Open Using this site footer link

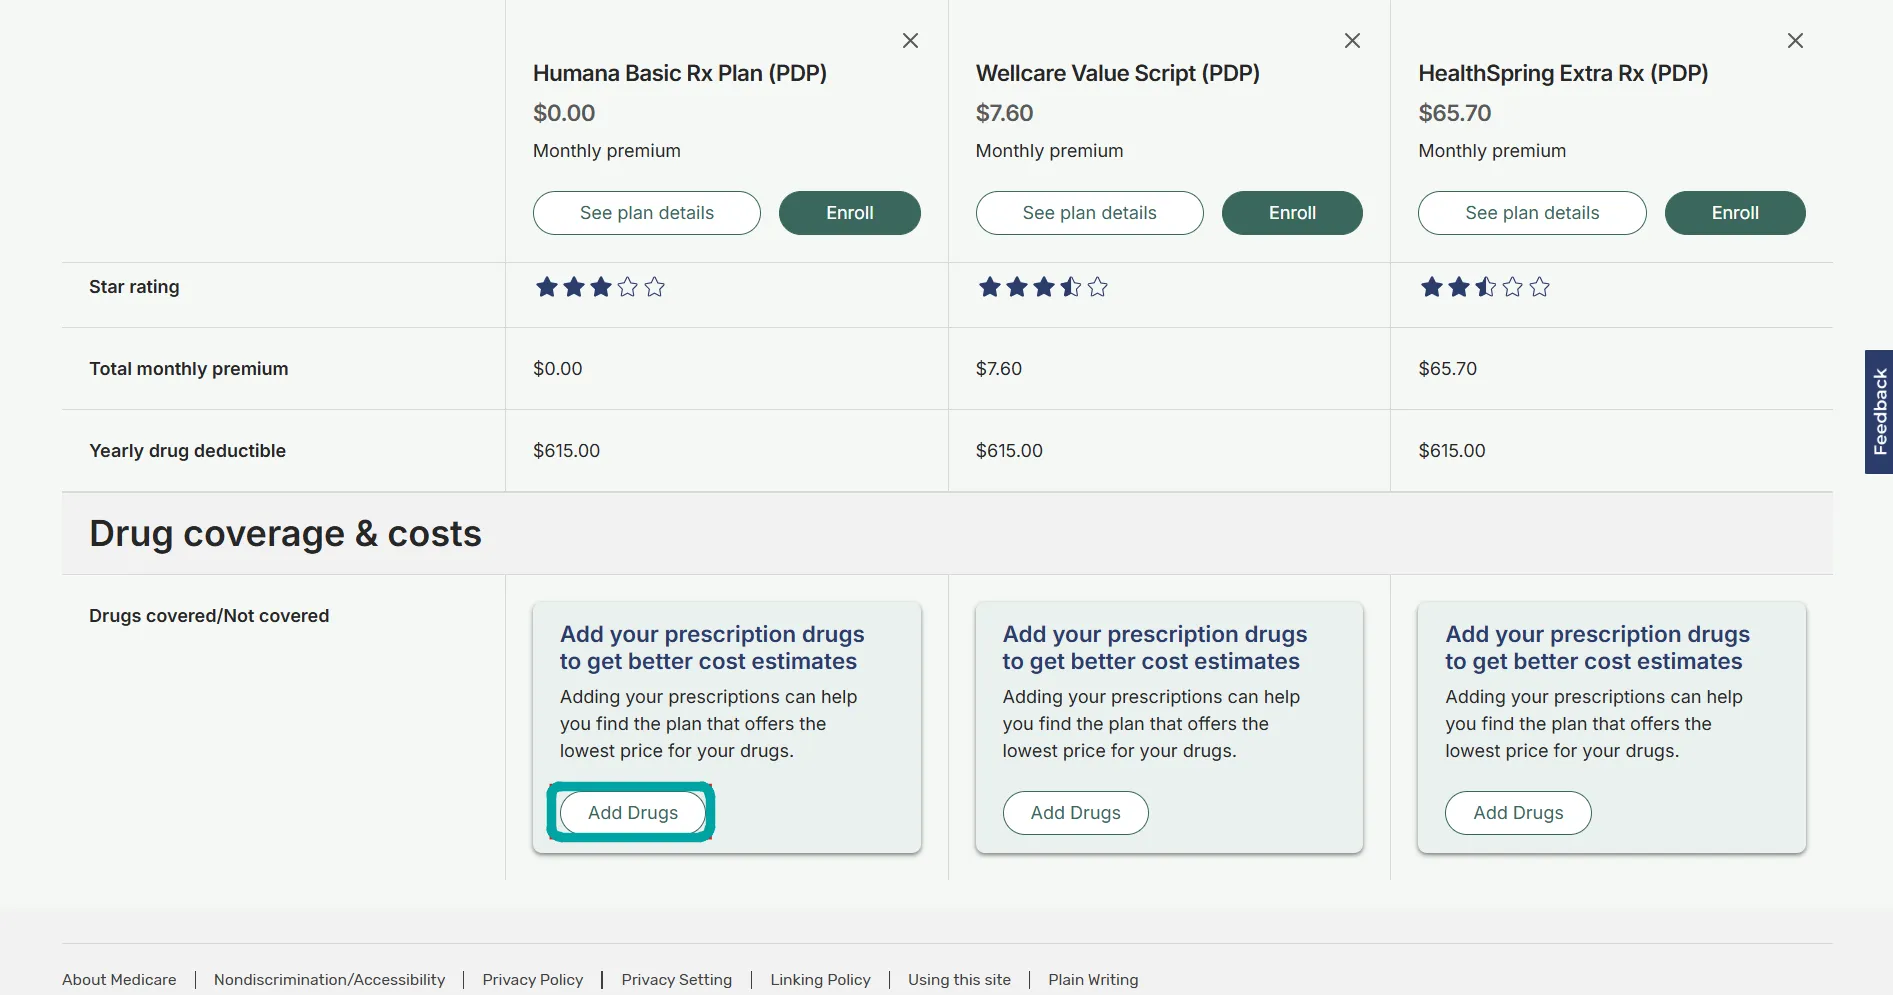(959, 980)
